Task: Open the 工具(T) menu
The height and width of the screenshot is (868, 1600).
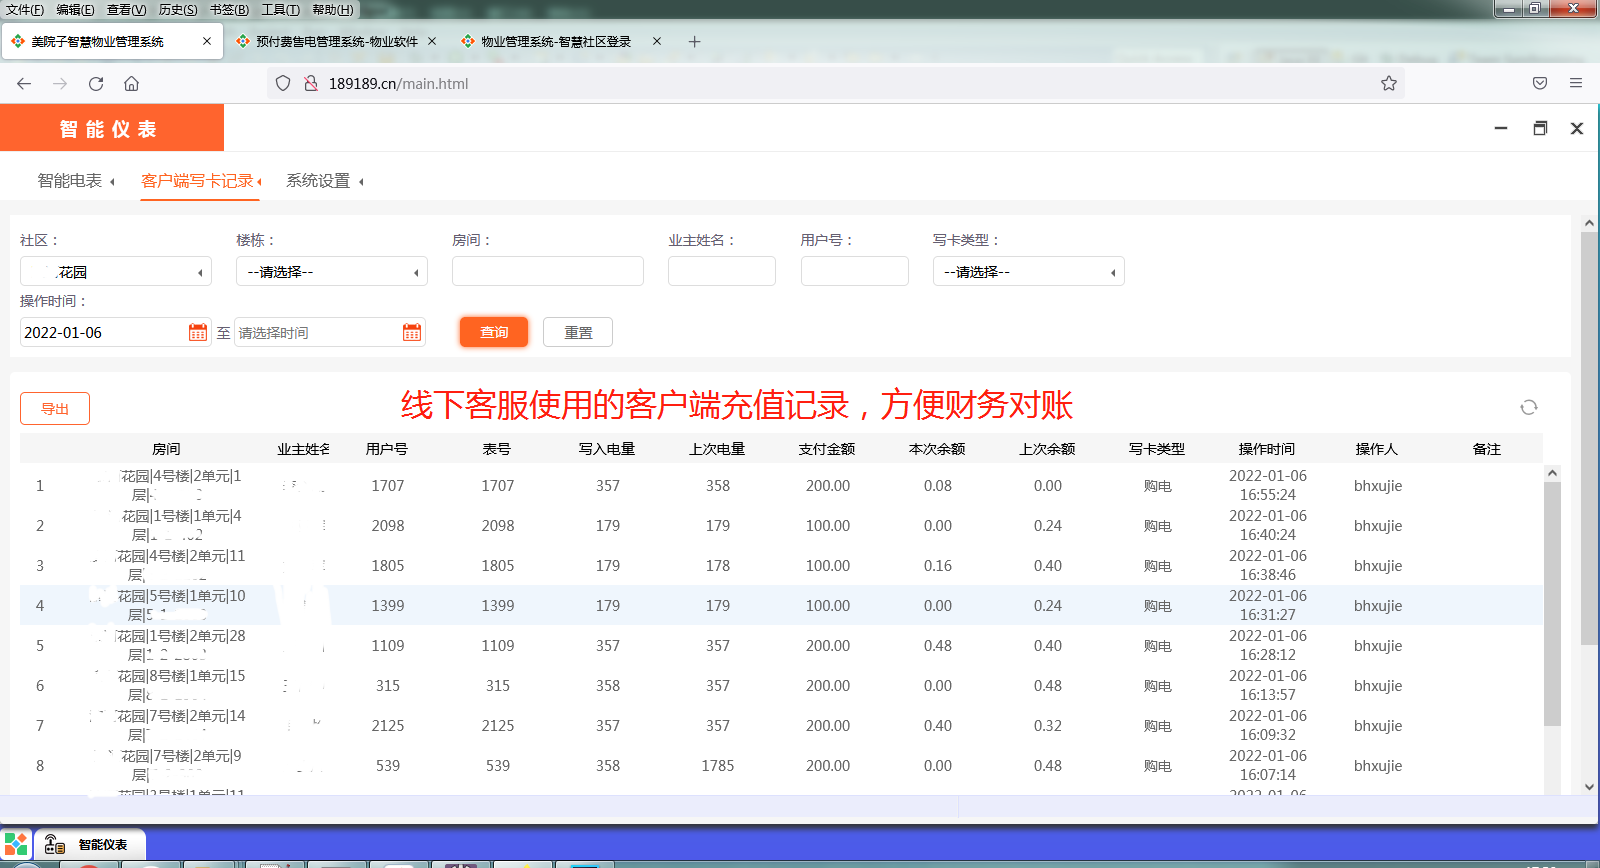Action: (281, 10)
